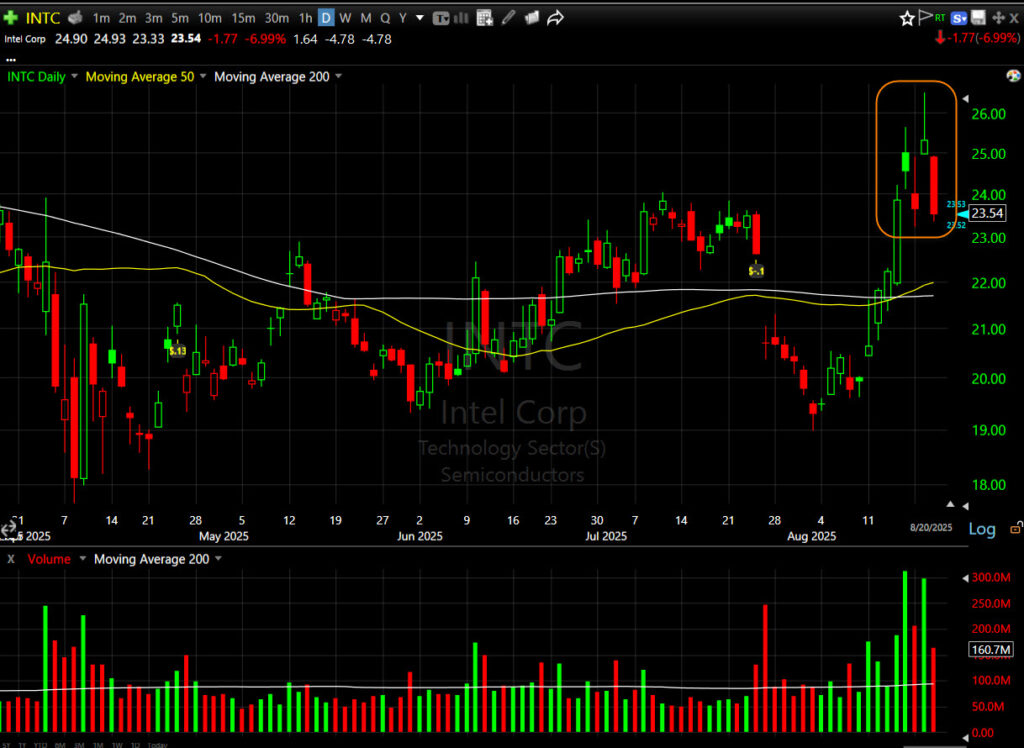
Task: Click the 23.54 current price label
Action: click(x=987, y=213)
